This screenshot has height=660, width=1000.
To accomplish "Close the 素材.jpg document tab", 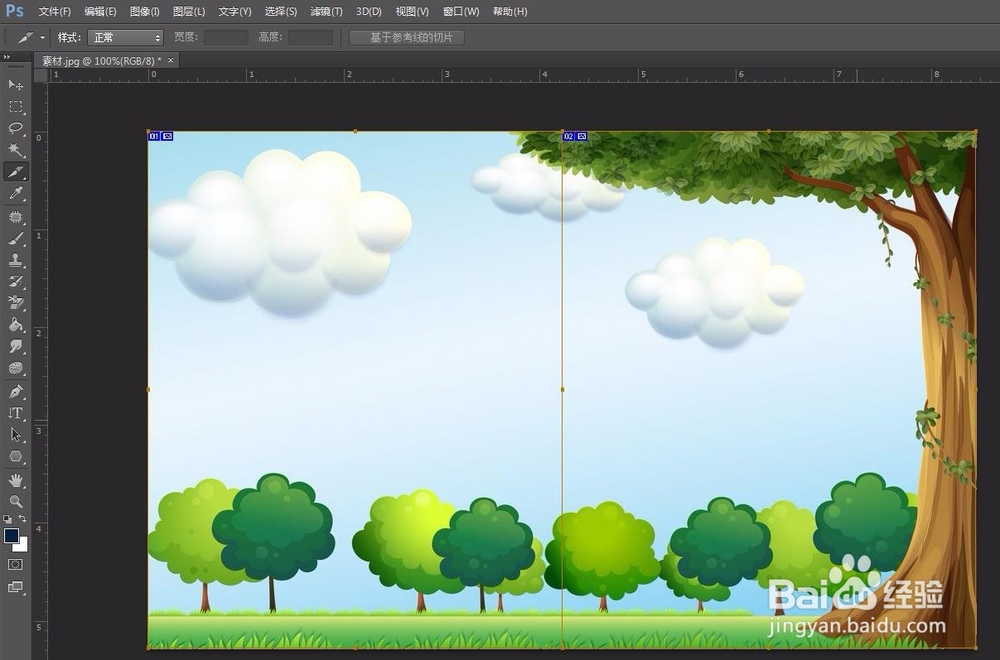I will click(170, 60).
